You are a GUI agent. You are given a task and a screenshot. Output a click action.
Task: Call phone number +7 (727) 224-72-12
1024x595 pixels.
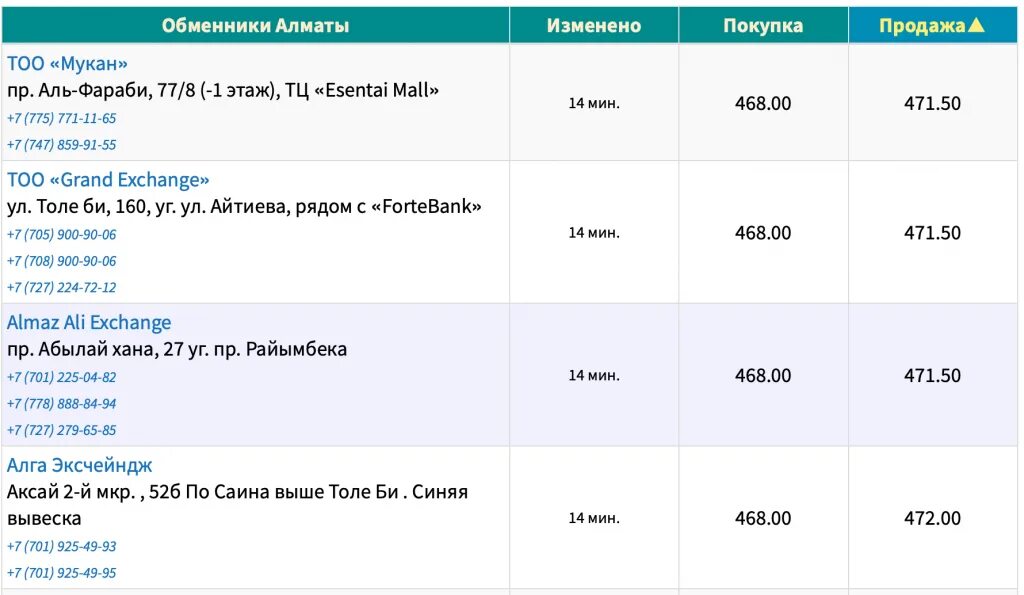61,287
